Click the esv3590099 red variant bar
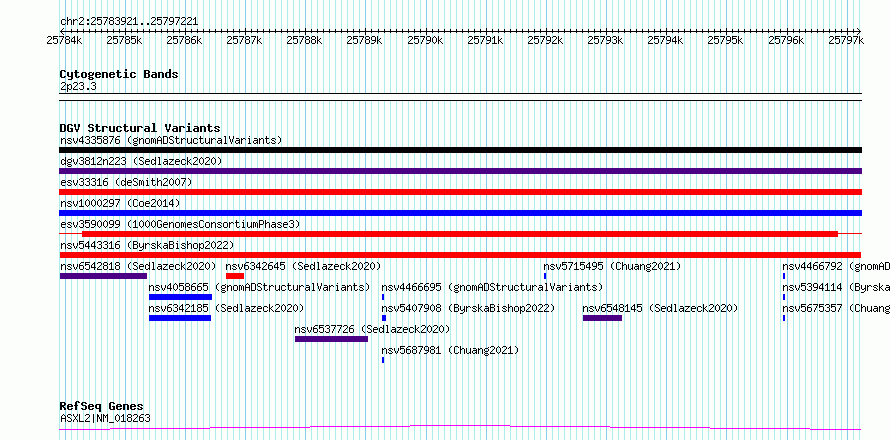The image size is (890, 440). (x=460, y=234)
